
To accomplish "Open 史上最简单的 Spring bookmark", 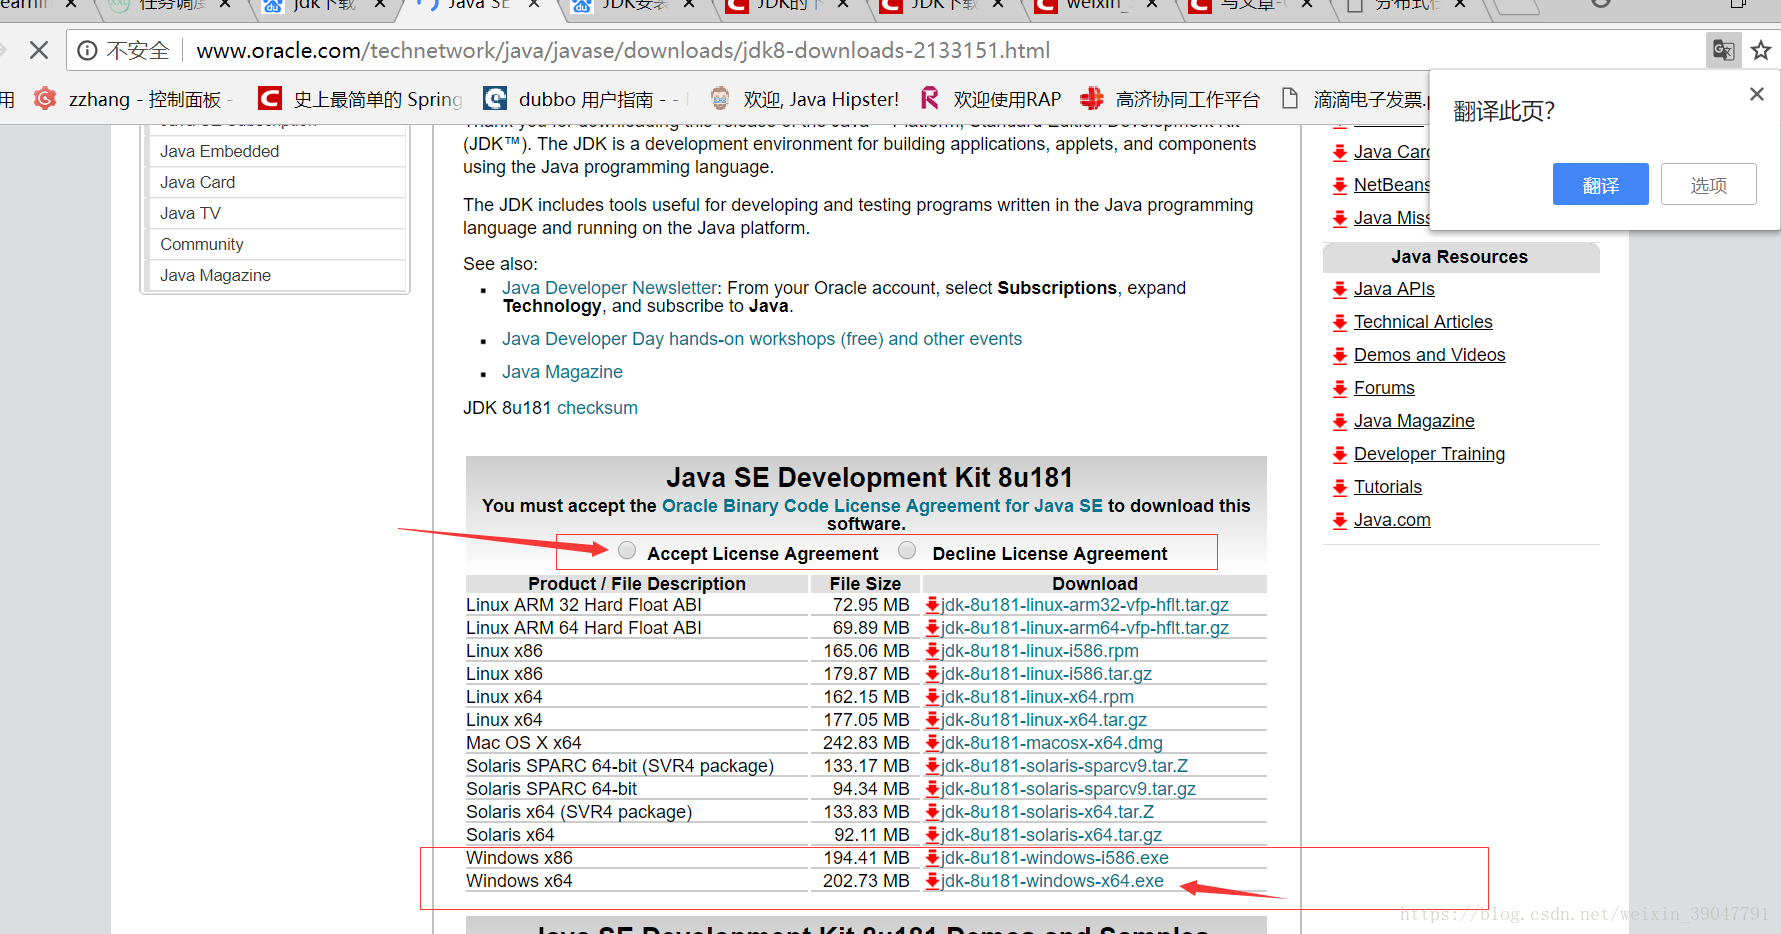I will coord(359,99).
